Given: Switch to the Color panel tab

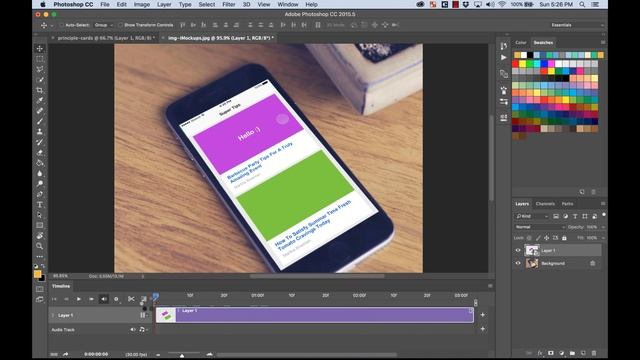Looking at the screenshot, I should [521, 42].
